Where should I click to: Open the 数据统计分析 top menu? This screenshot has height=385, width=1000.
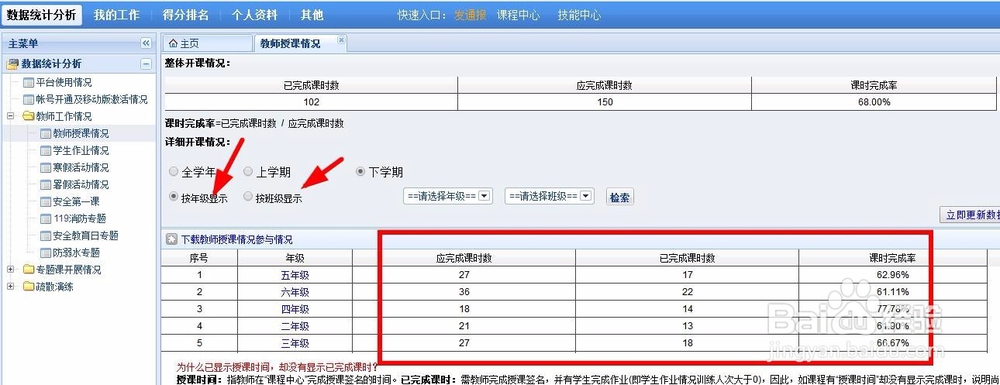(41, 15)
